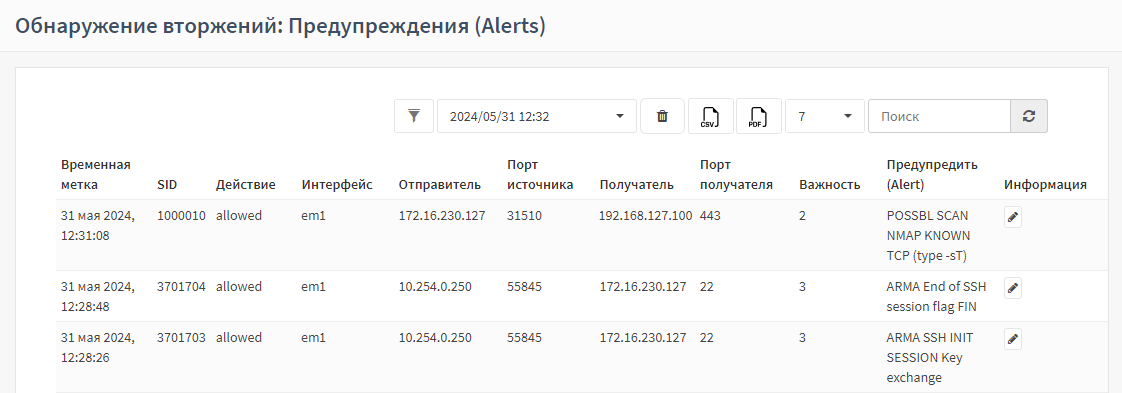Click the Важность column header

(x=829, y=185)
